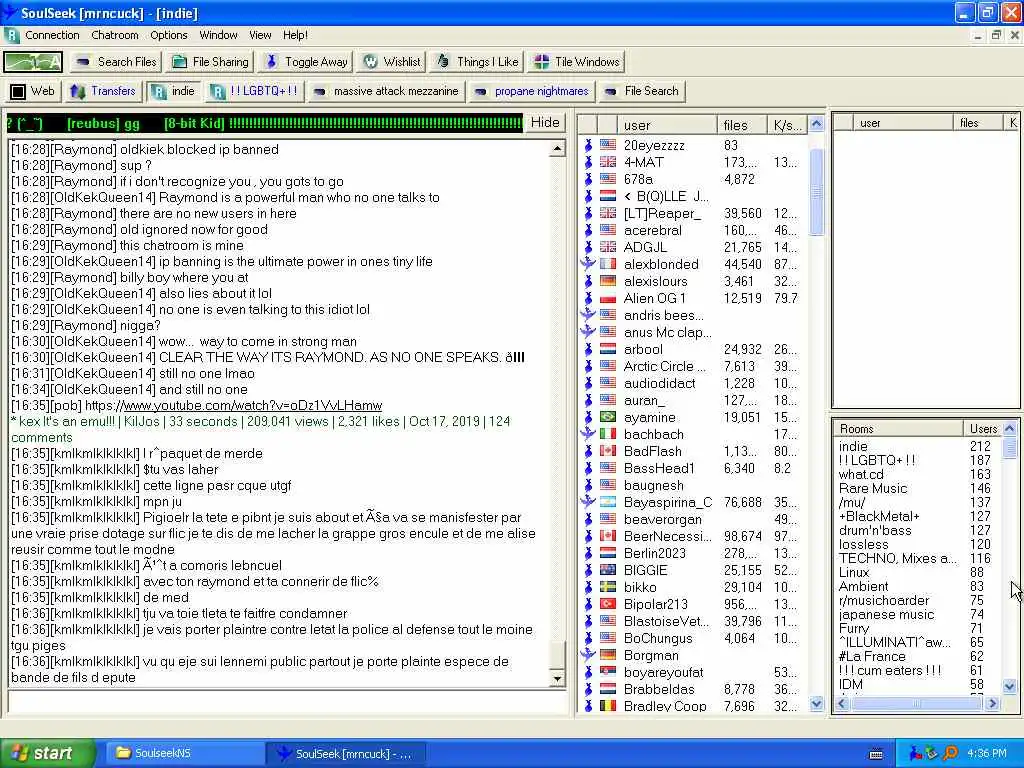Click the green bandwidth graph icon
The height and width of the screenshot is (768, 1024).
[33, 62]
